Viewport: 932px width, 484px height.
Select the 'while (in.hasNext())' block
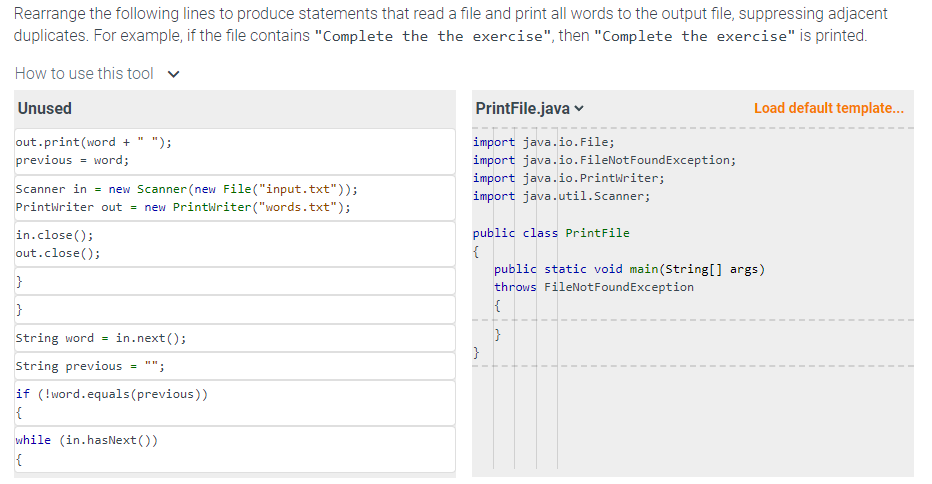(235, 449)
